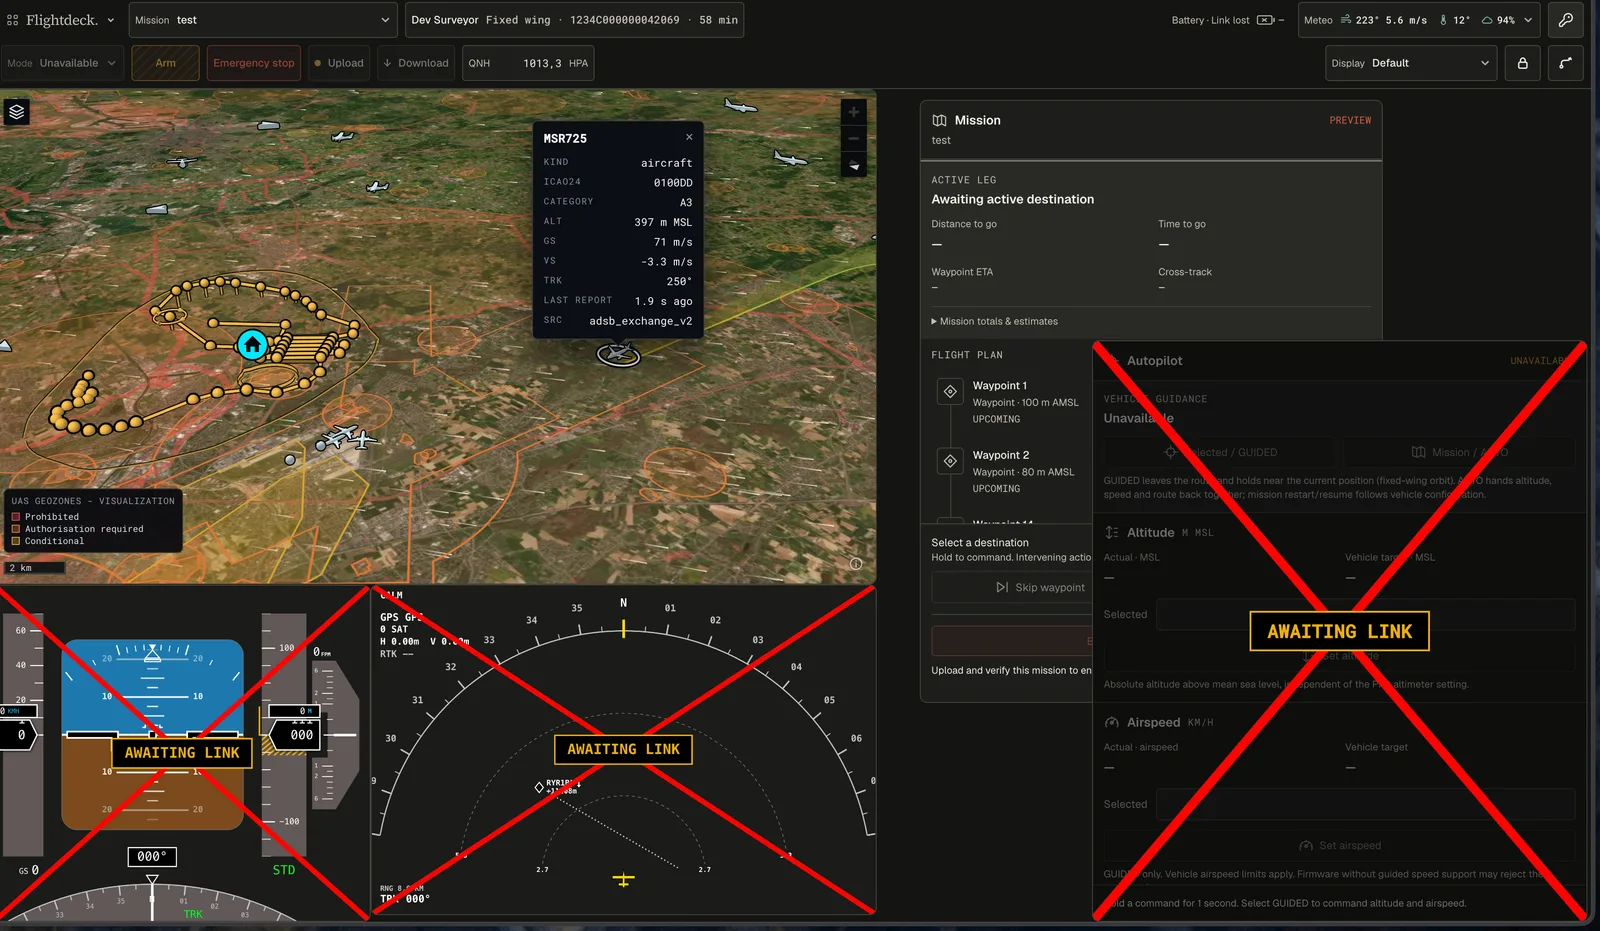
Task: Click the Download mission button
Action: [416, 63]
